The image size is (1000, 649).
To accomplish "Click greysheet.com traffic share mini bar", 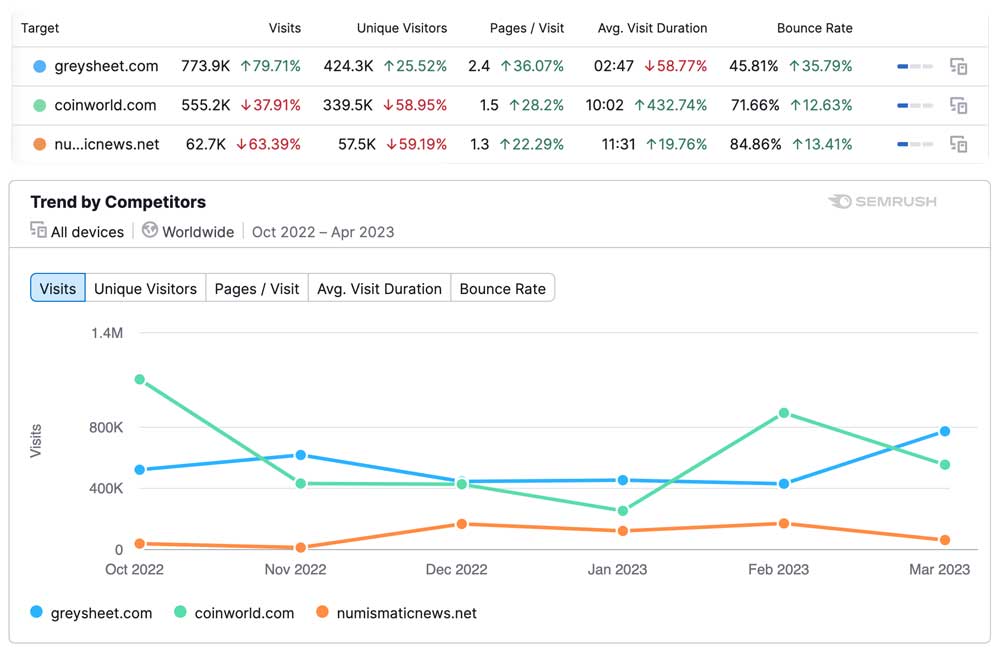I will (x=915, y=66).
